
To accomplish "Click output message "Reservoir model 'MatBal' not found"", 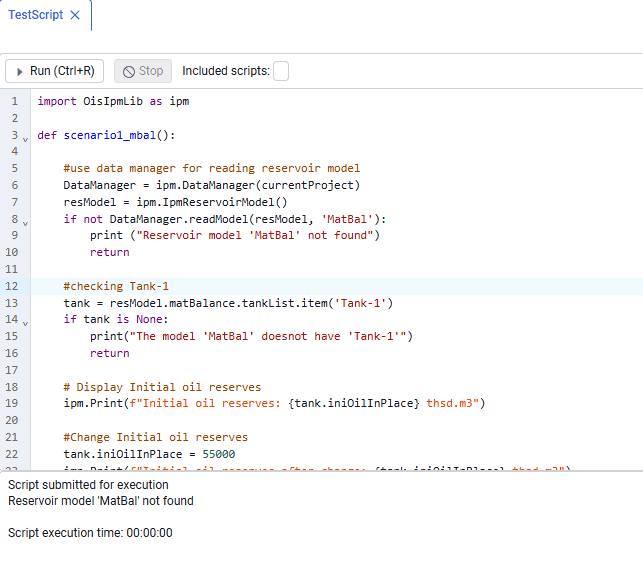I will (x=101, y=501).
